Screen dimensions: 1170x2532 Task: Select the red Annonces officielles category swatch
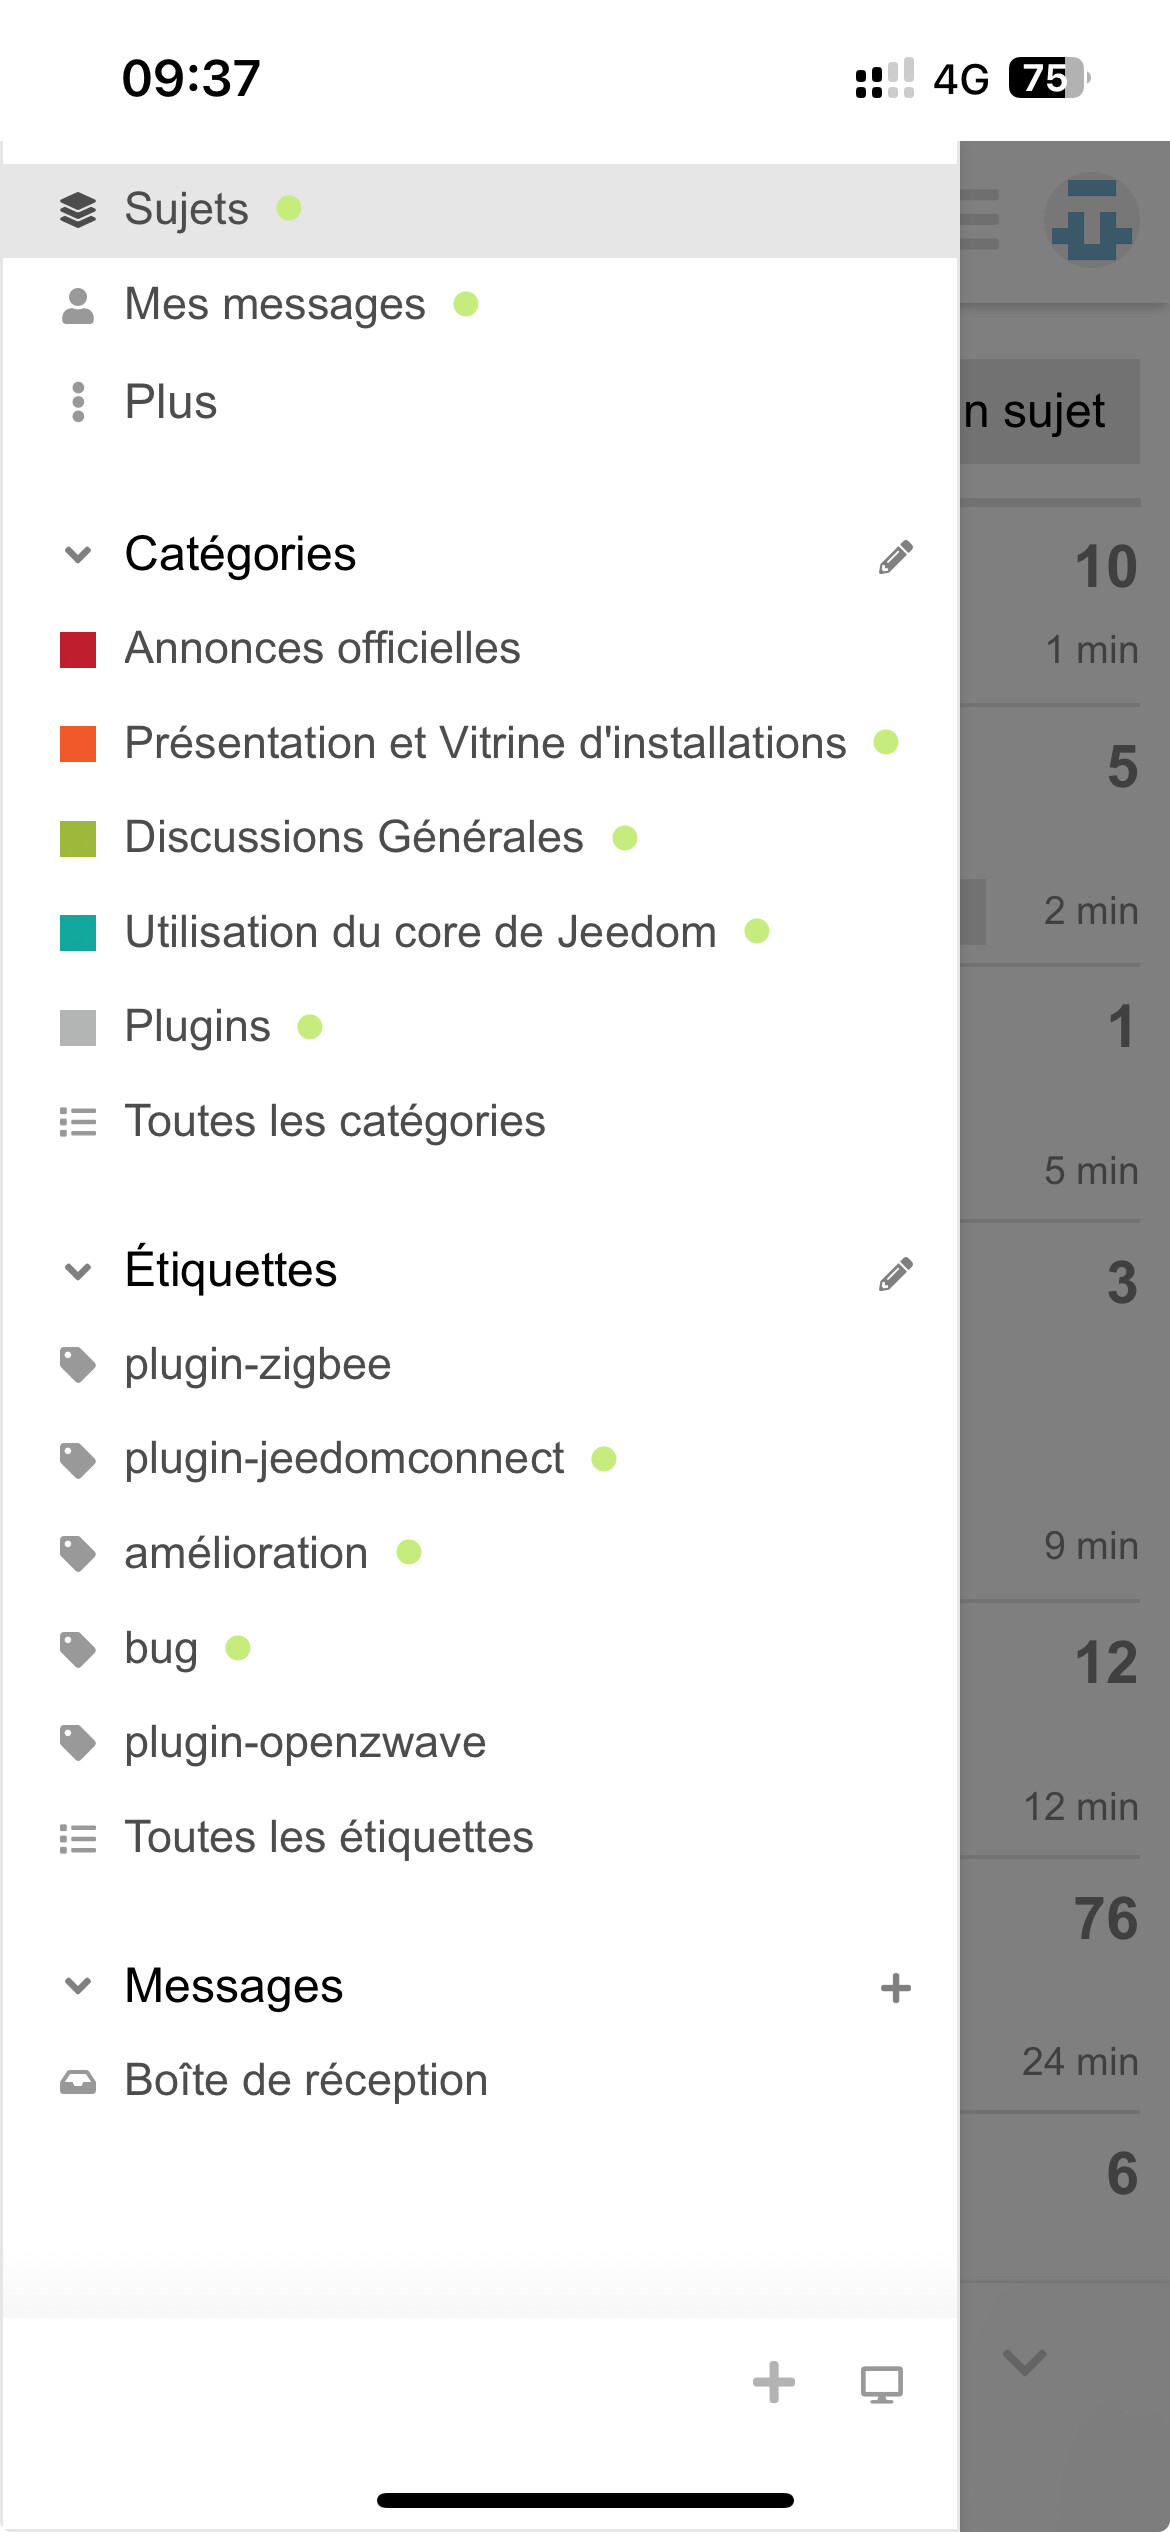pyautogui.click(x=78, y=650)
